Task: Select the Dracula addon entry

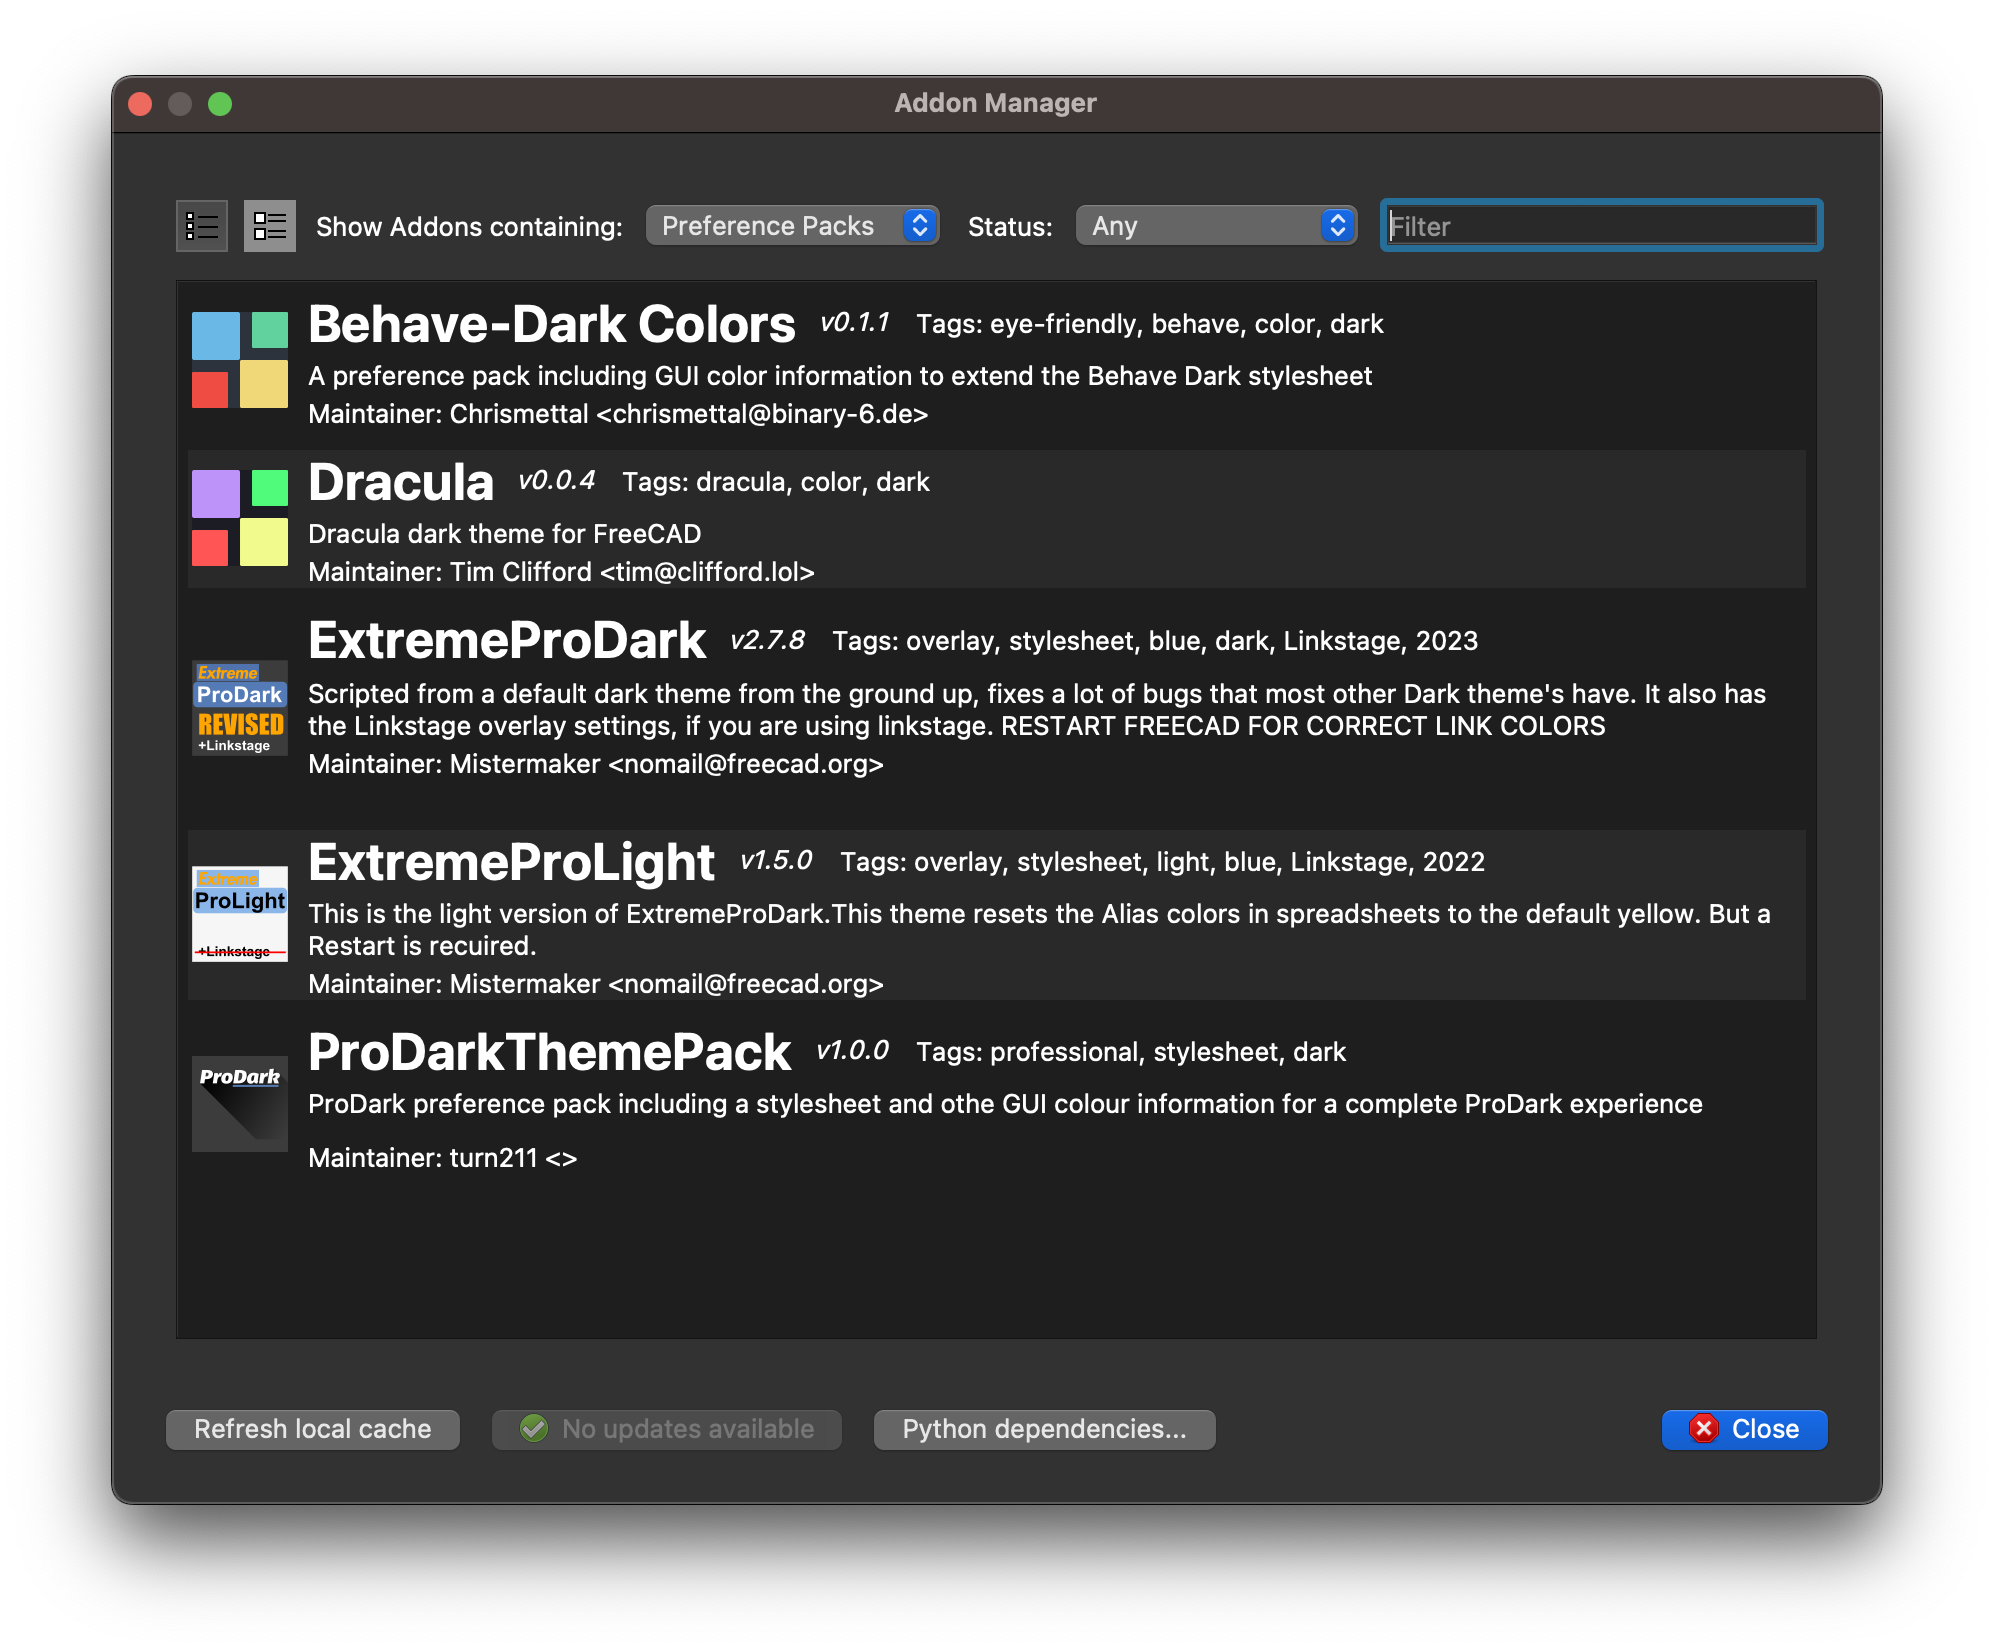Action: point(900,520)
